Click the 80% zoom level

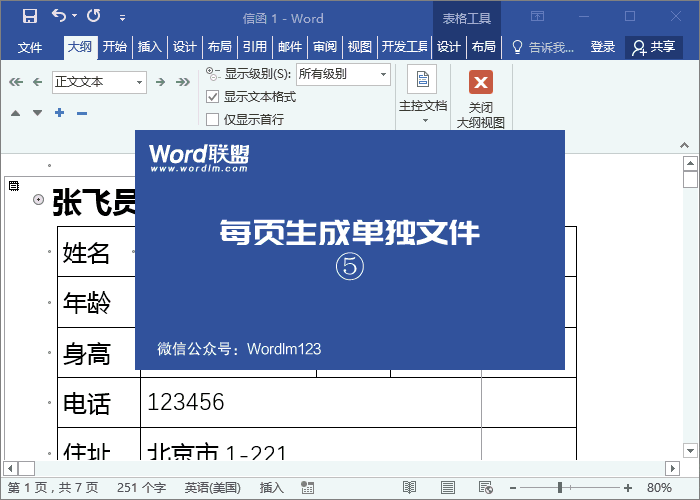[x=659, y=488]
